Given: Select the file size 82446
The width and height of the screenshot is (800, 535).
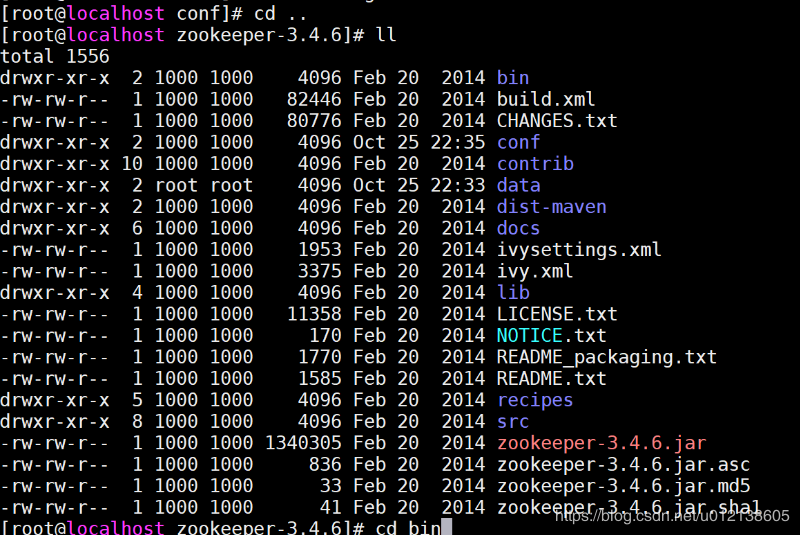Looking at the screenshot, I should (x=314, y=99).
